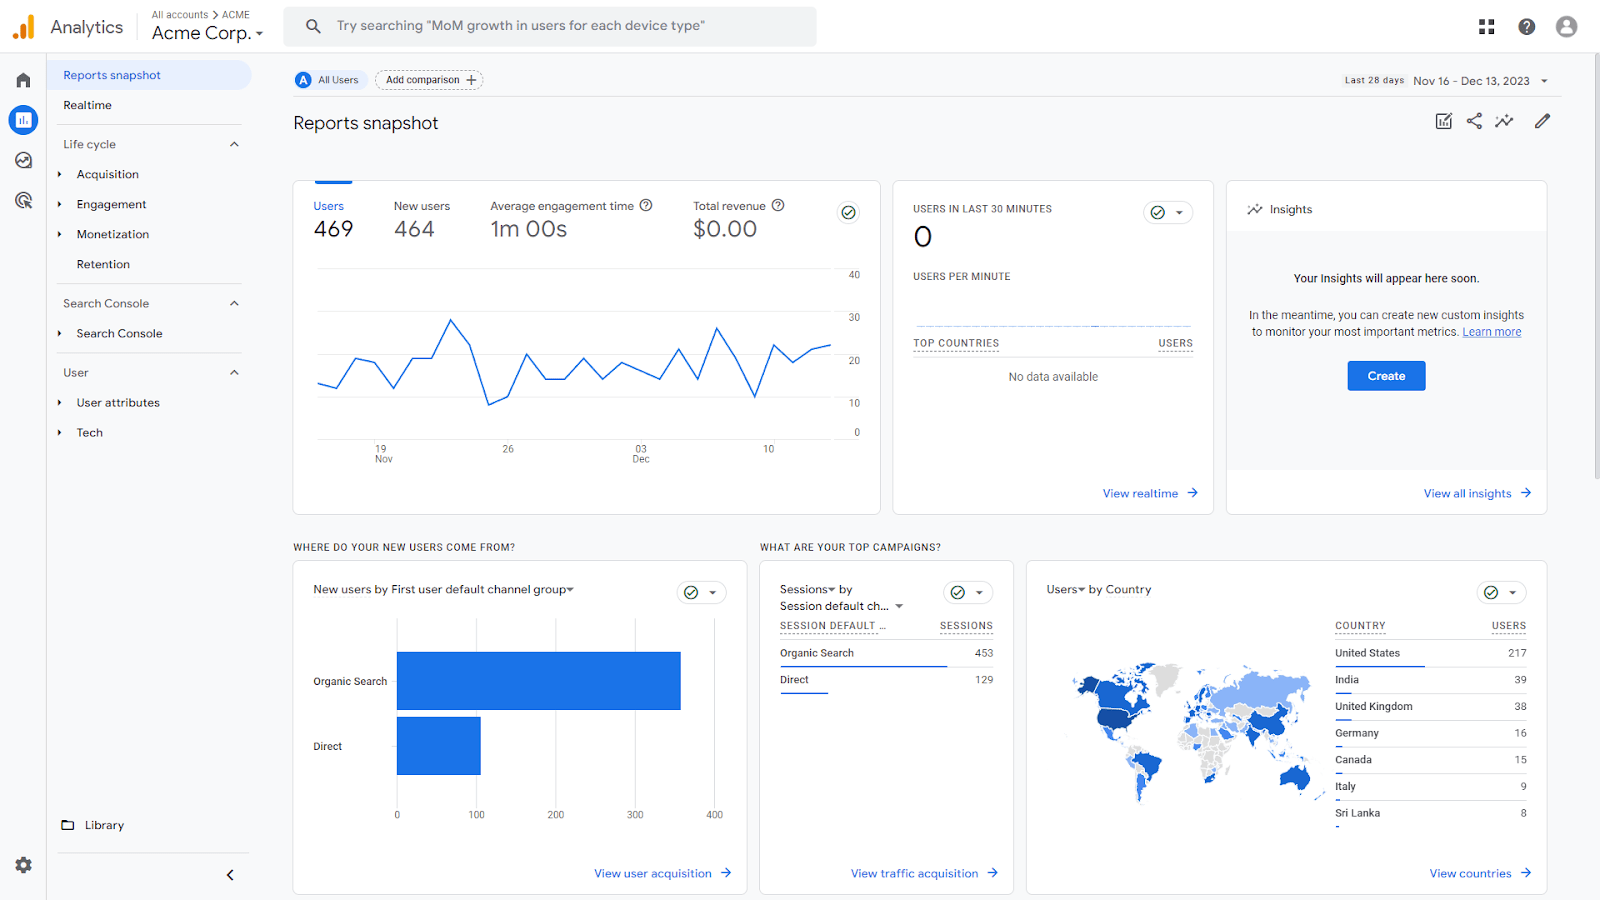Open Explore from the left navigation rail

22,160
